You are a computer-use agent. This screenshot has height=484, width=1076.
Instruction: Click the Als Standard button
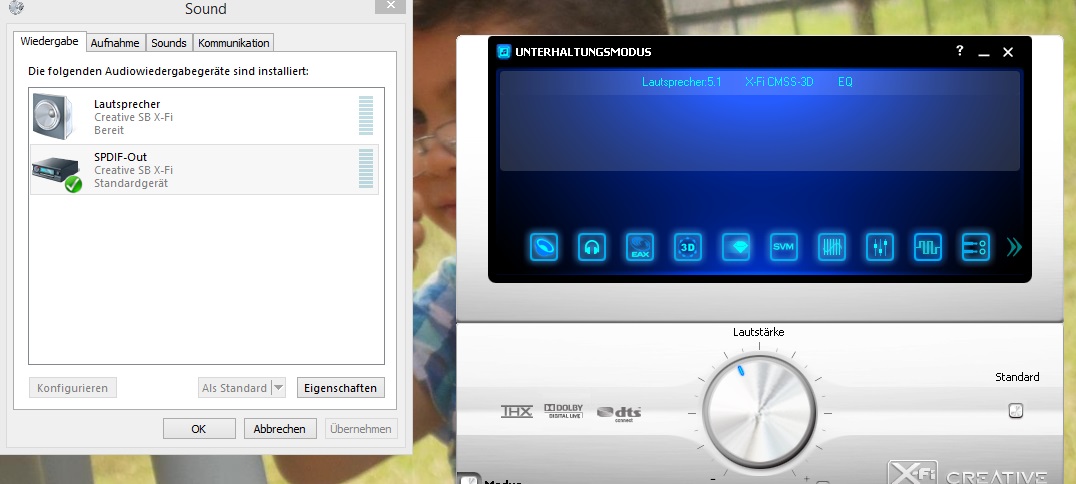click(235, 388)
